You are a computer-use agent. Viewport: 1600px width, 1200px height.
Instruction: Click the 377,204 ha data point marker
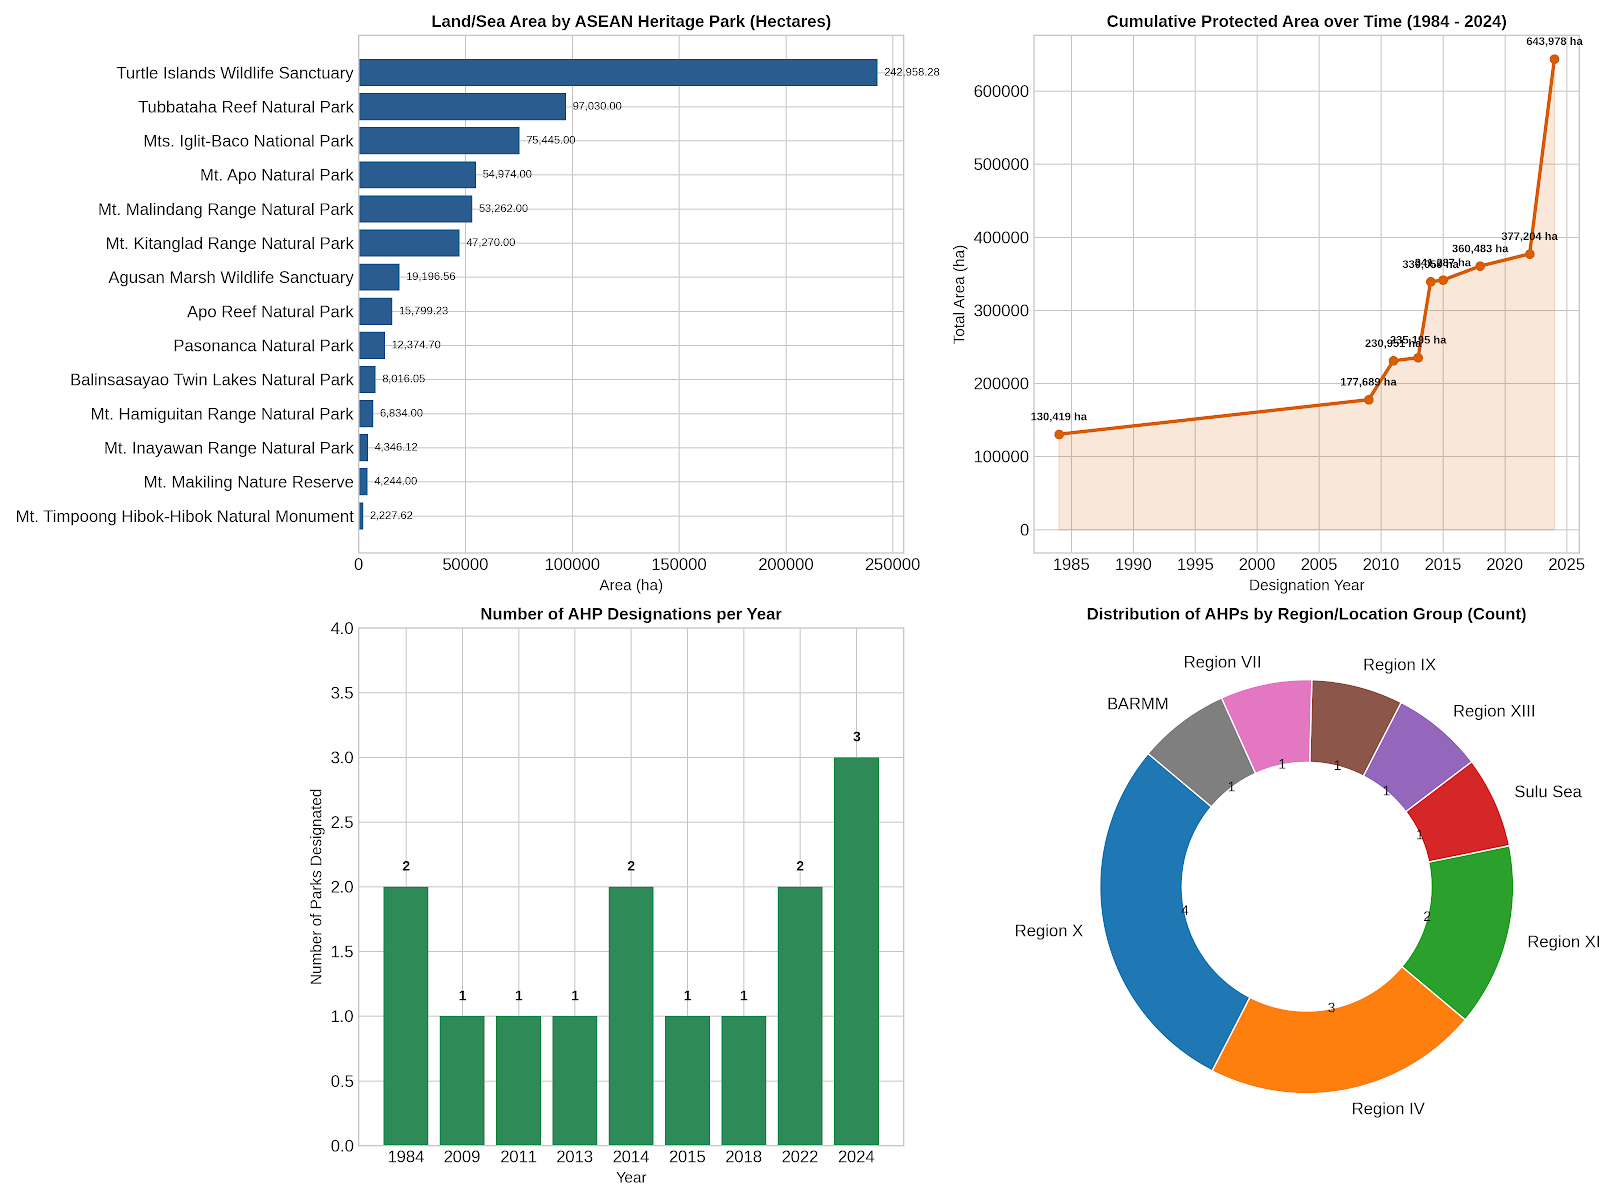1529,254
